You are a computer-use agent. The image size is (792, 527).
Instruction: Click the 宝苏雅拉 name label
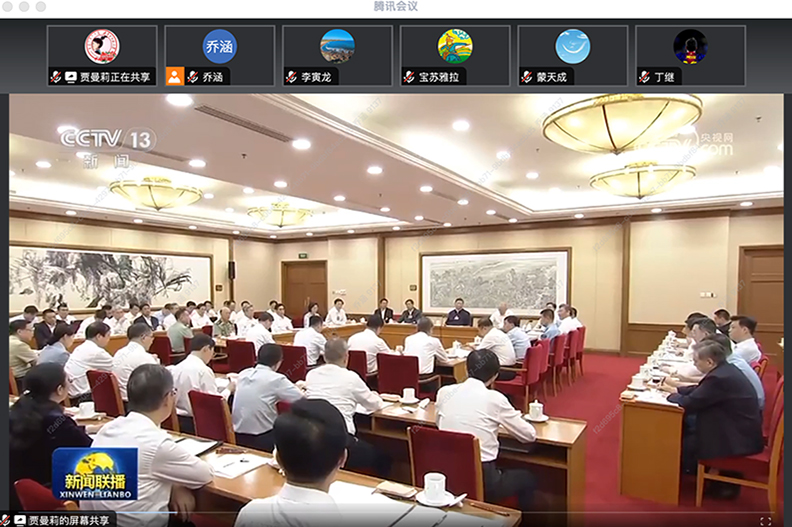438,77
